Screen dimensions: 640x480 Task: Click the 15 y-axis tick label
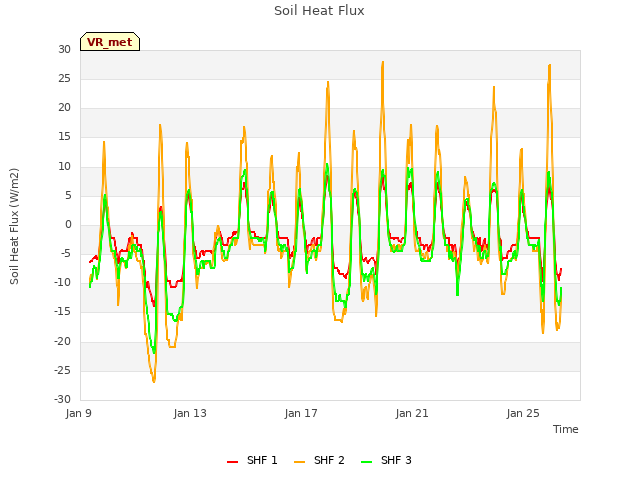pos(64,137)
